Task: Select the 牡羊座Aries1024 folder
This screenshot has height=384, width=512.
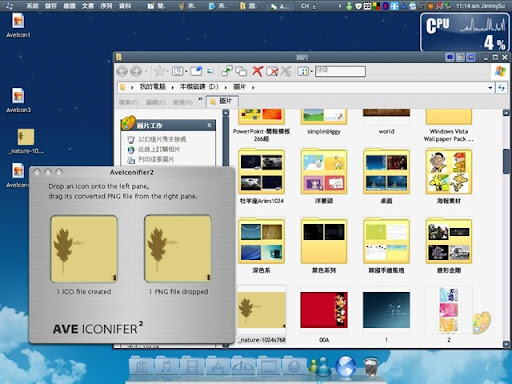Action: [261, 176]
